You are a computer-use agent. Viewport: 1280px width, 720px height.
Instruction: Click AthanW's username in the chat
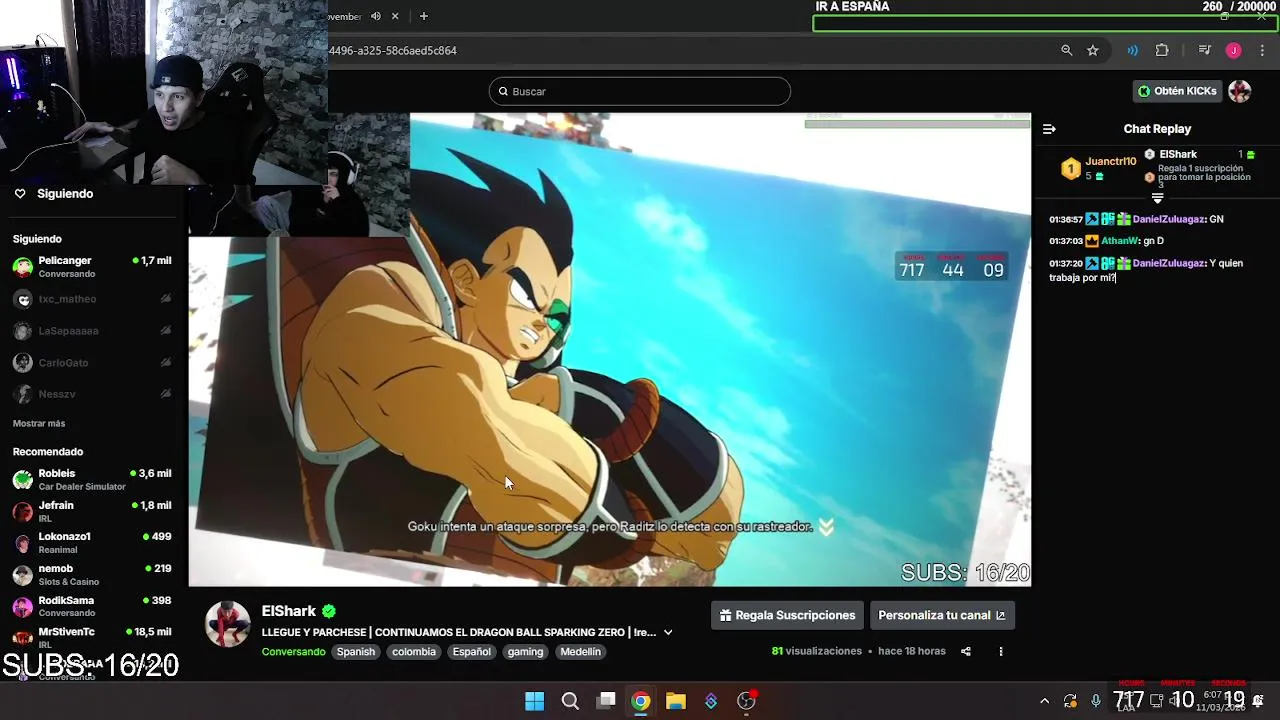pyautogui.click(x=1121, y=241)
